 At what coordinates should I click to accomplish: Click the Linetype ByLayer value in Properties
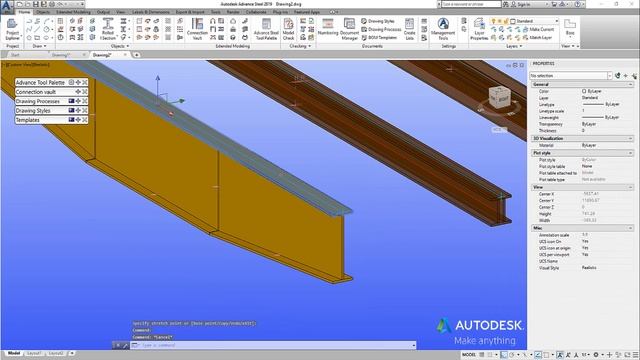[600, 104]
